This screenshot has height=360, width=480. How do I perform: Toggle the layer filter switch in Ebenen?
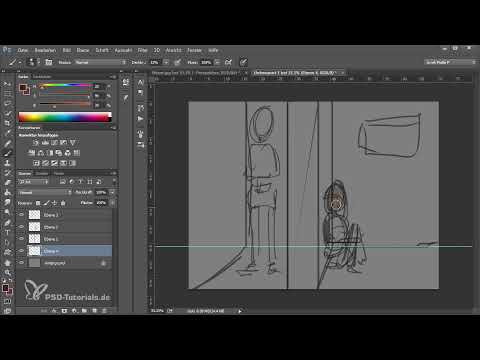tap(114, 182)
